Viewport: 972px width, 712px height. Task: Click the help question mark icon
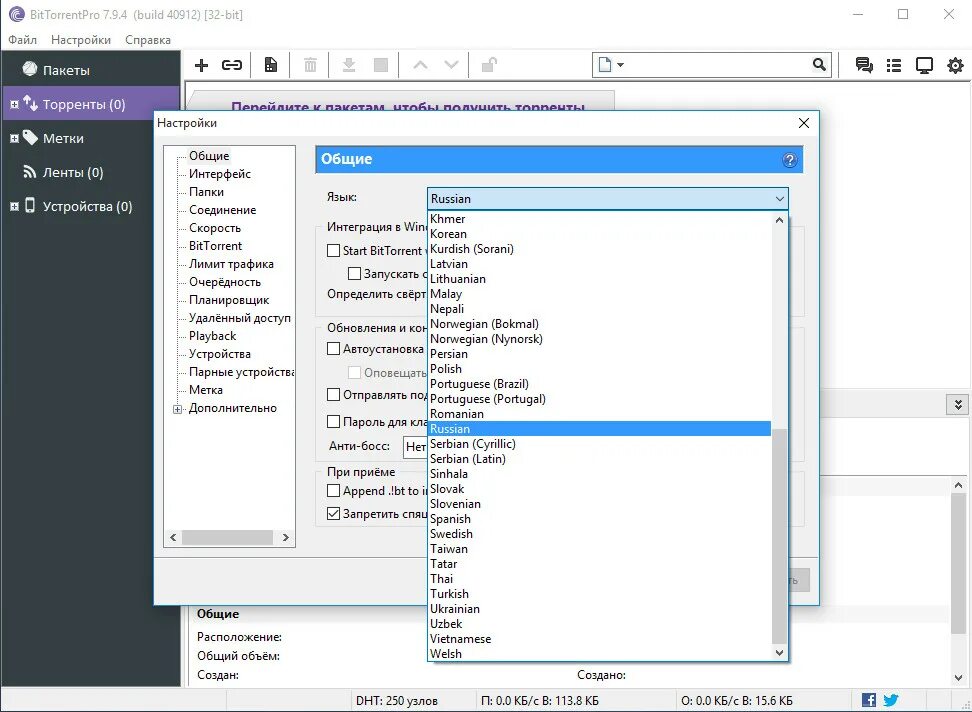coord(789,160)
